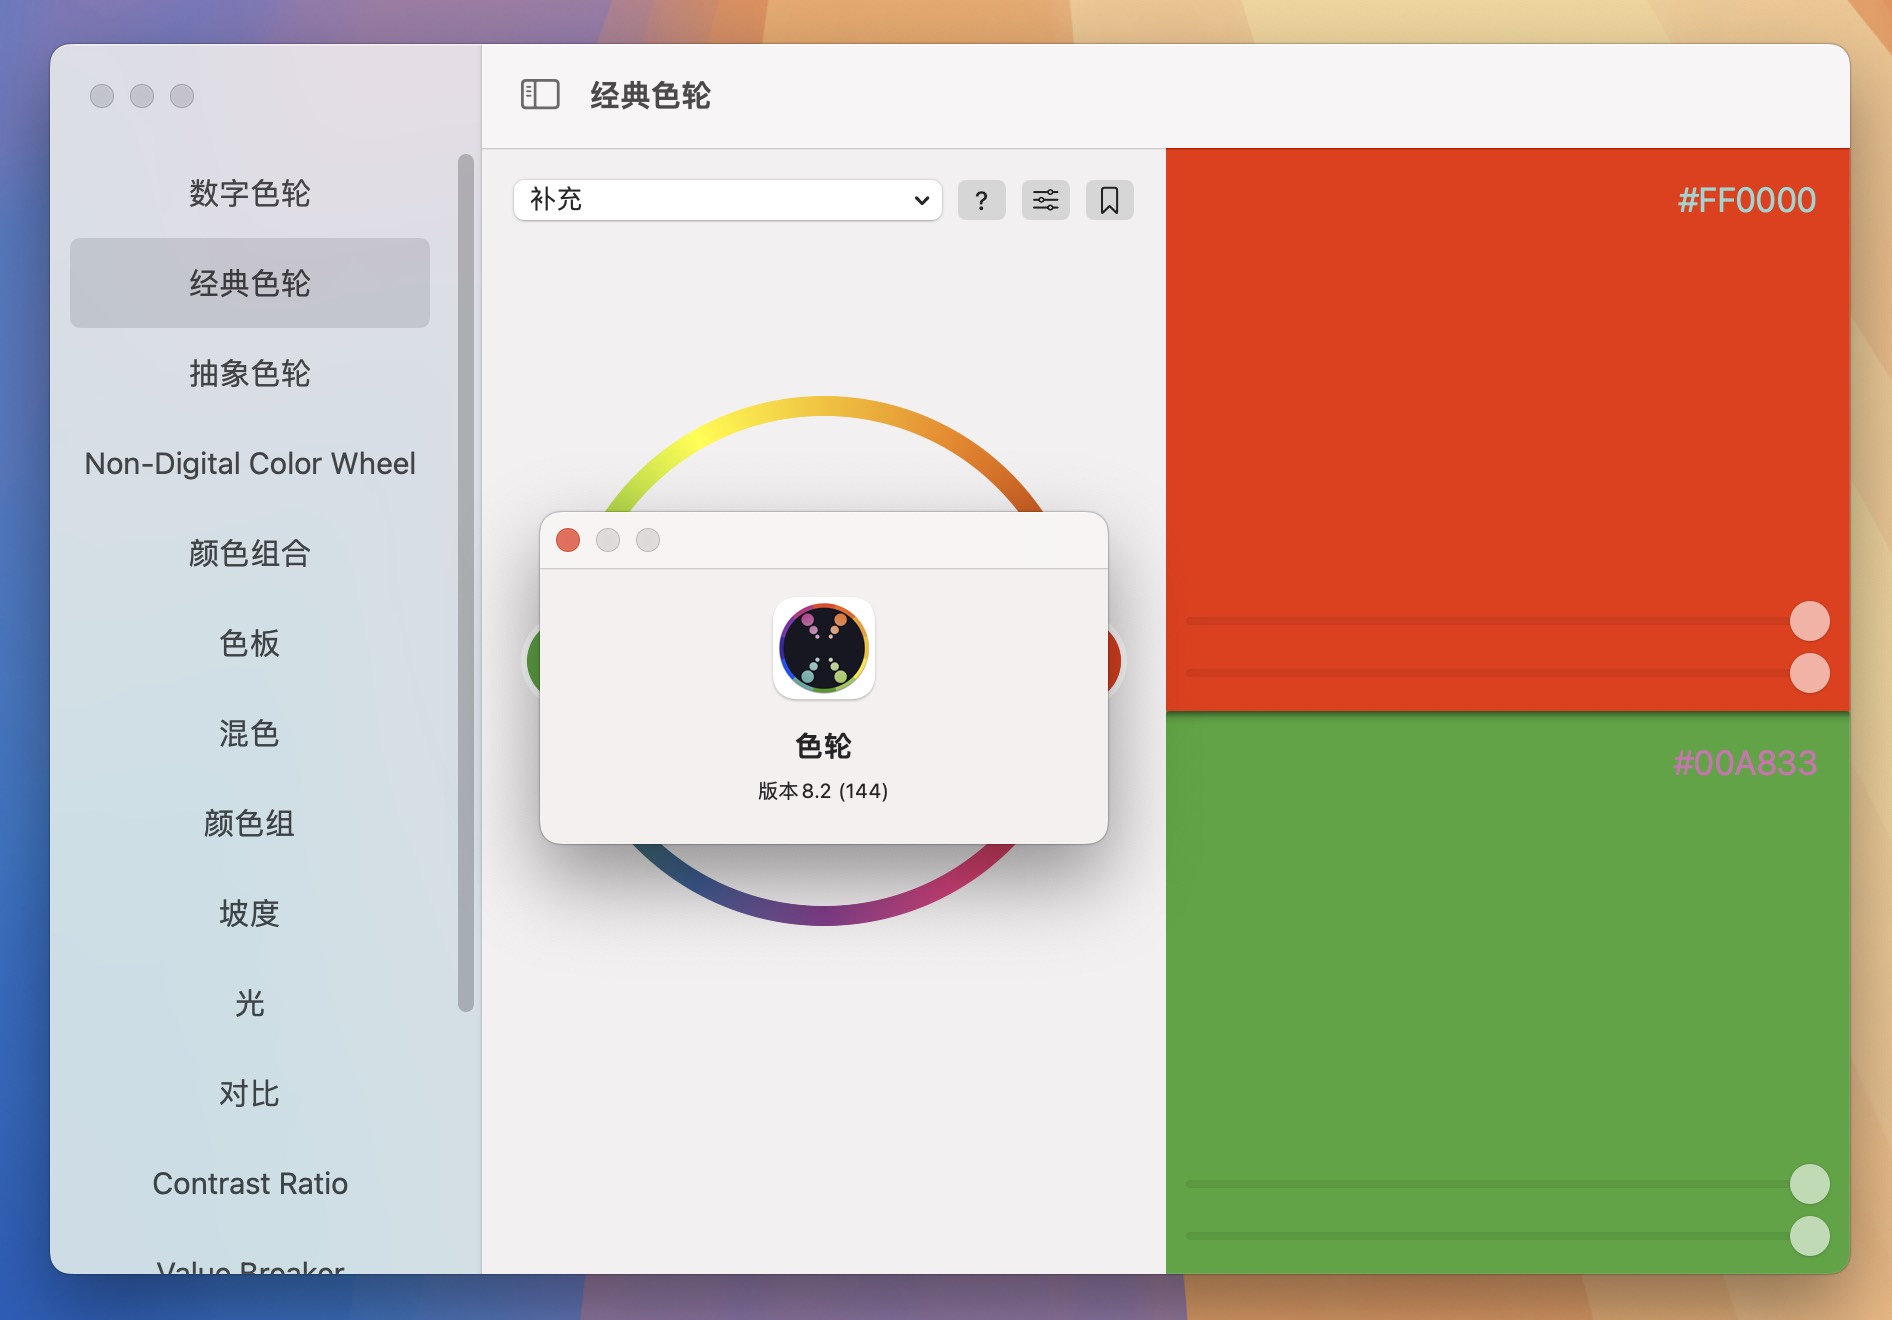1892x1320 pixels.
Task: Select 数字色轮 in the sidebar
Action: click(250, 193)
